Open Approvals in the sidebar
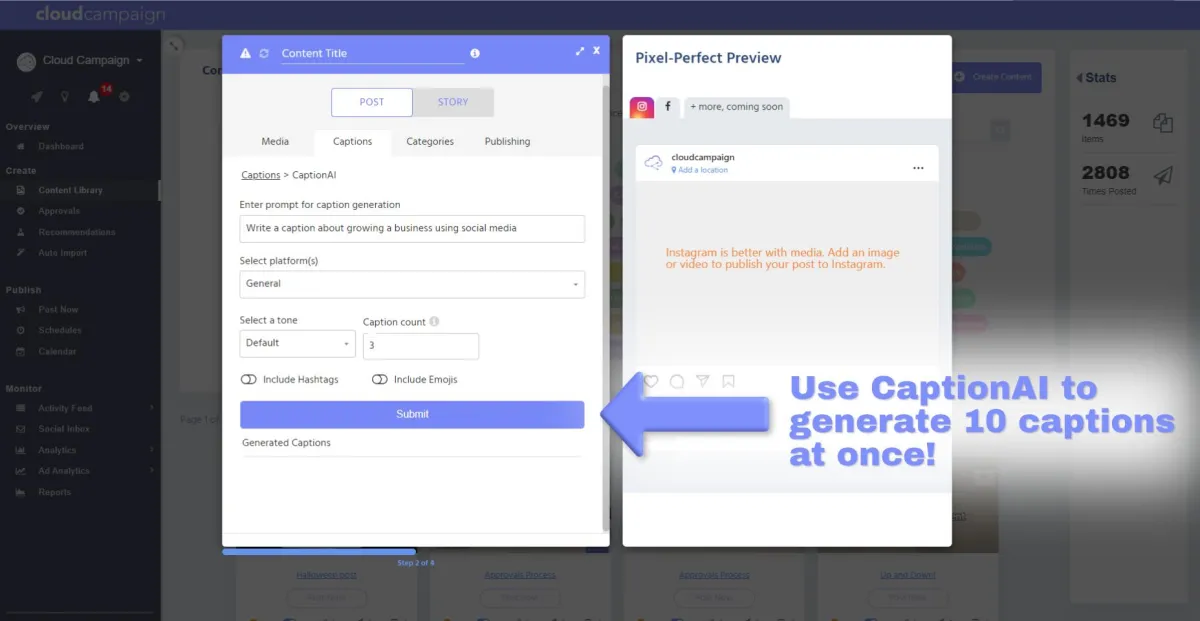The image size is (1200, 621). (x=59, y=211)
